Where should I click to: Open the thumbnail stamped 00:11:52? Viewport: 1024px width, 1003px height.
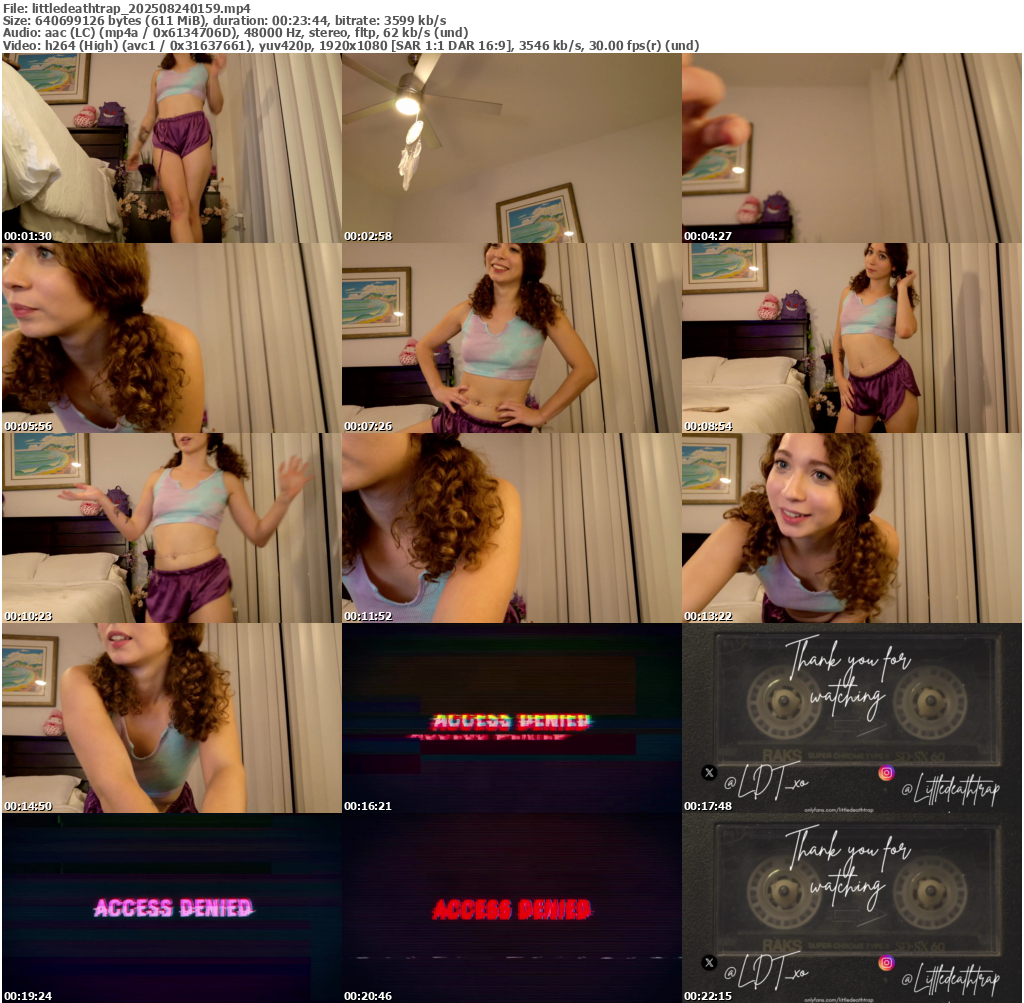click(511, 528)
